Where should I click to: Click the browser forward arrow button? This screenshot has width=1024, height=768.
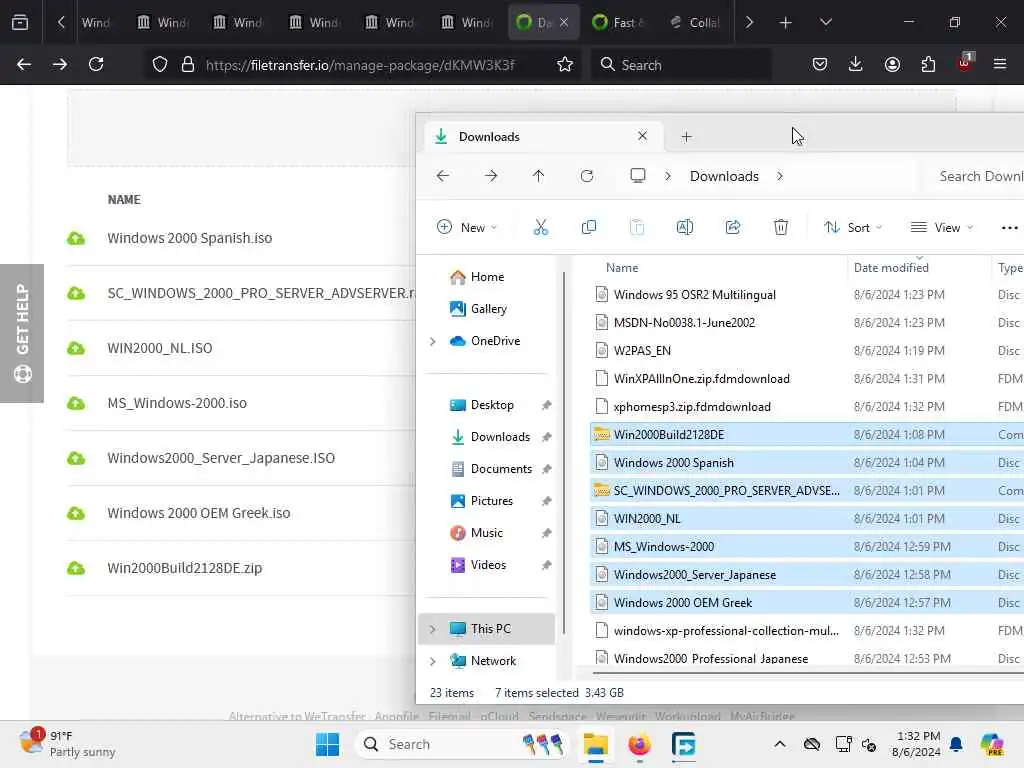point(59,64)
